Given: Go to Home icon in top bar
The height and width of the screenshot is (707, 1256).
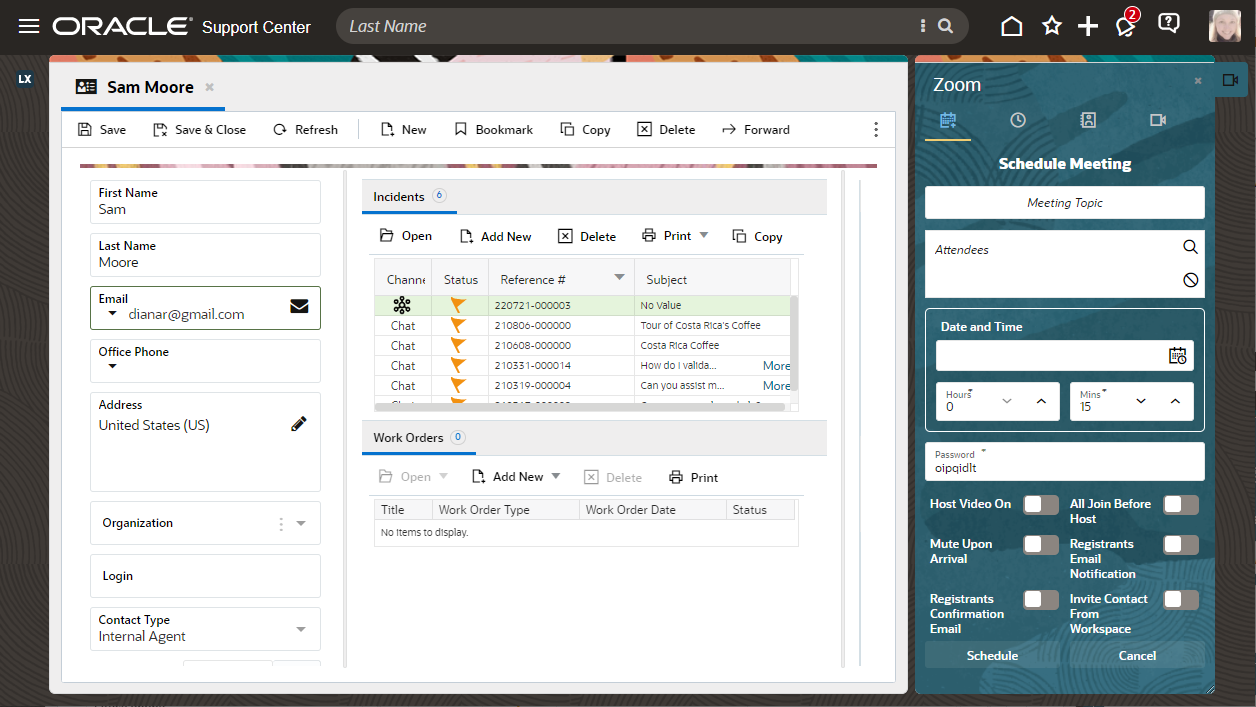Looking at the screenshot, I should click(x=1012, y=26).
